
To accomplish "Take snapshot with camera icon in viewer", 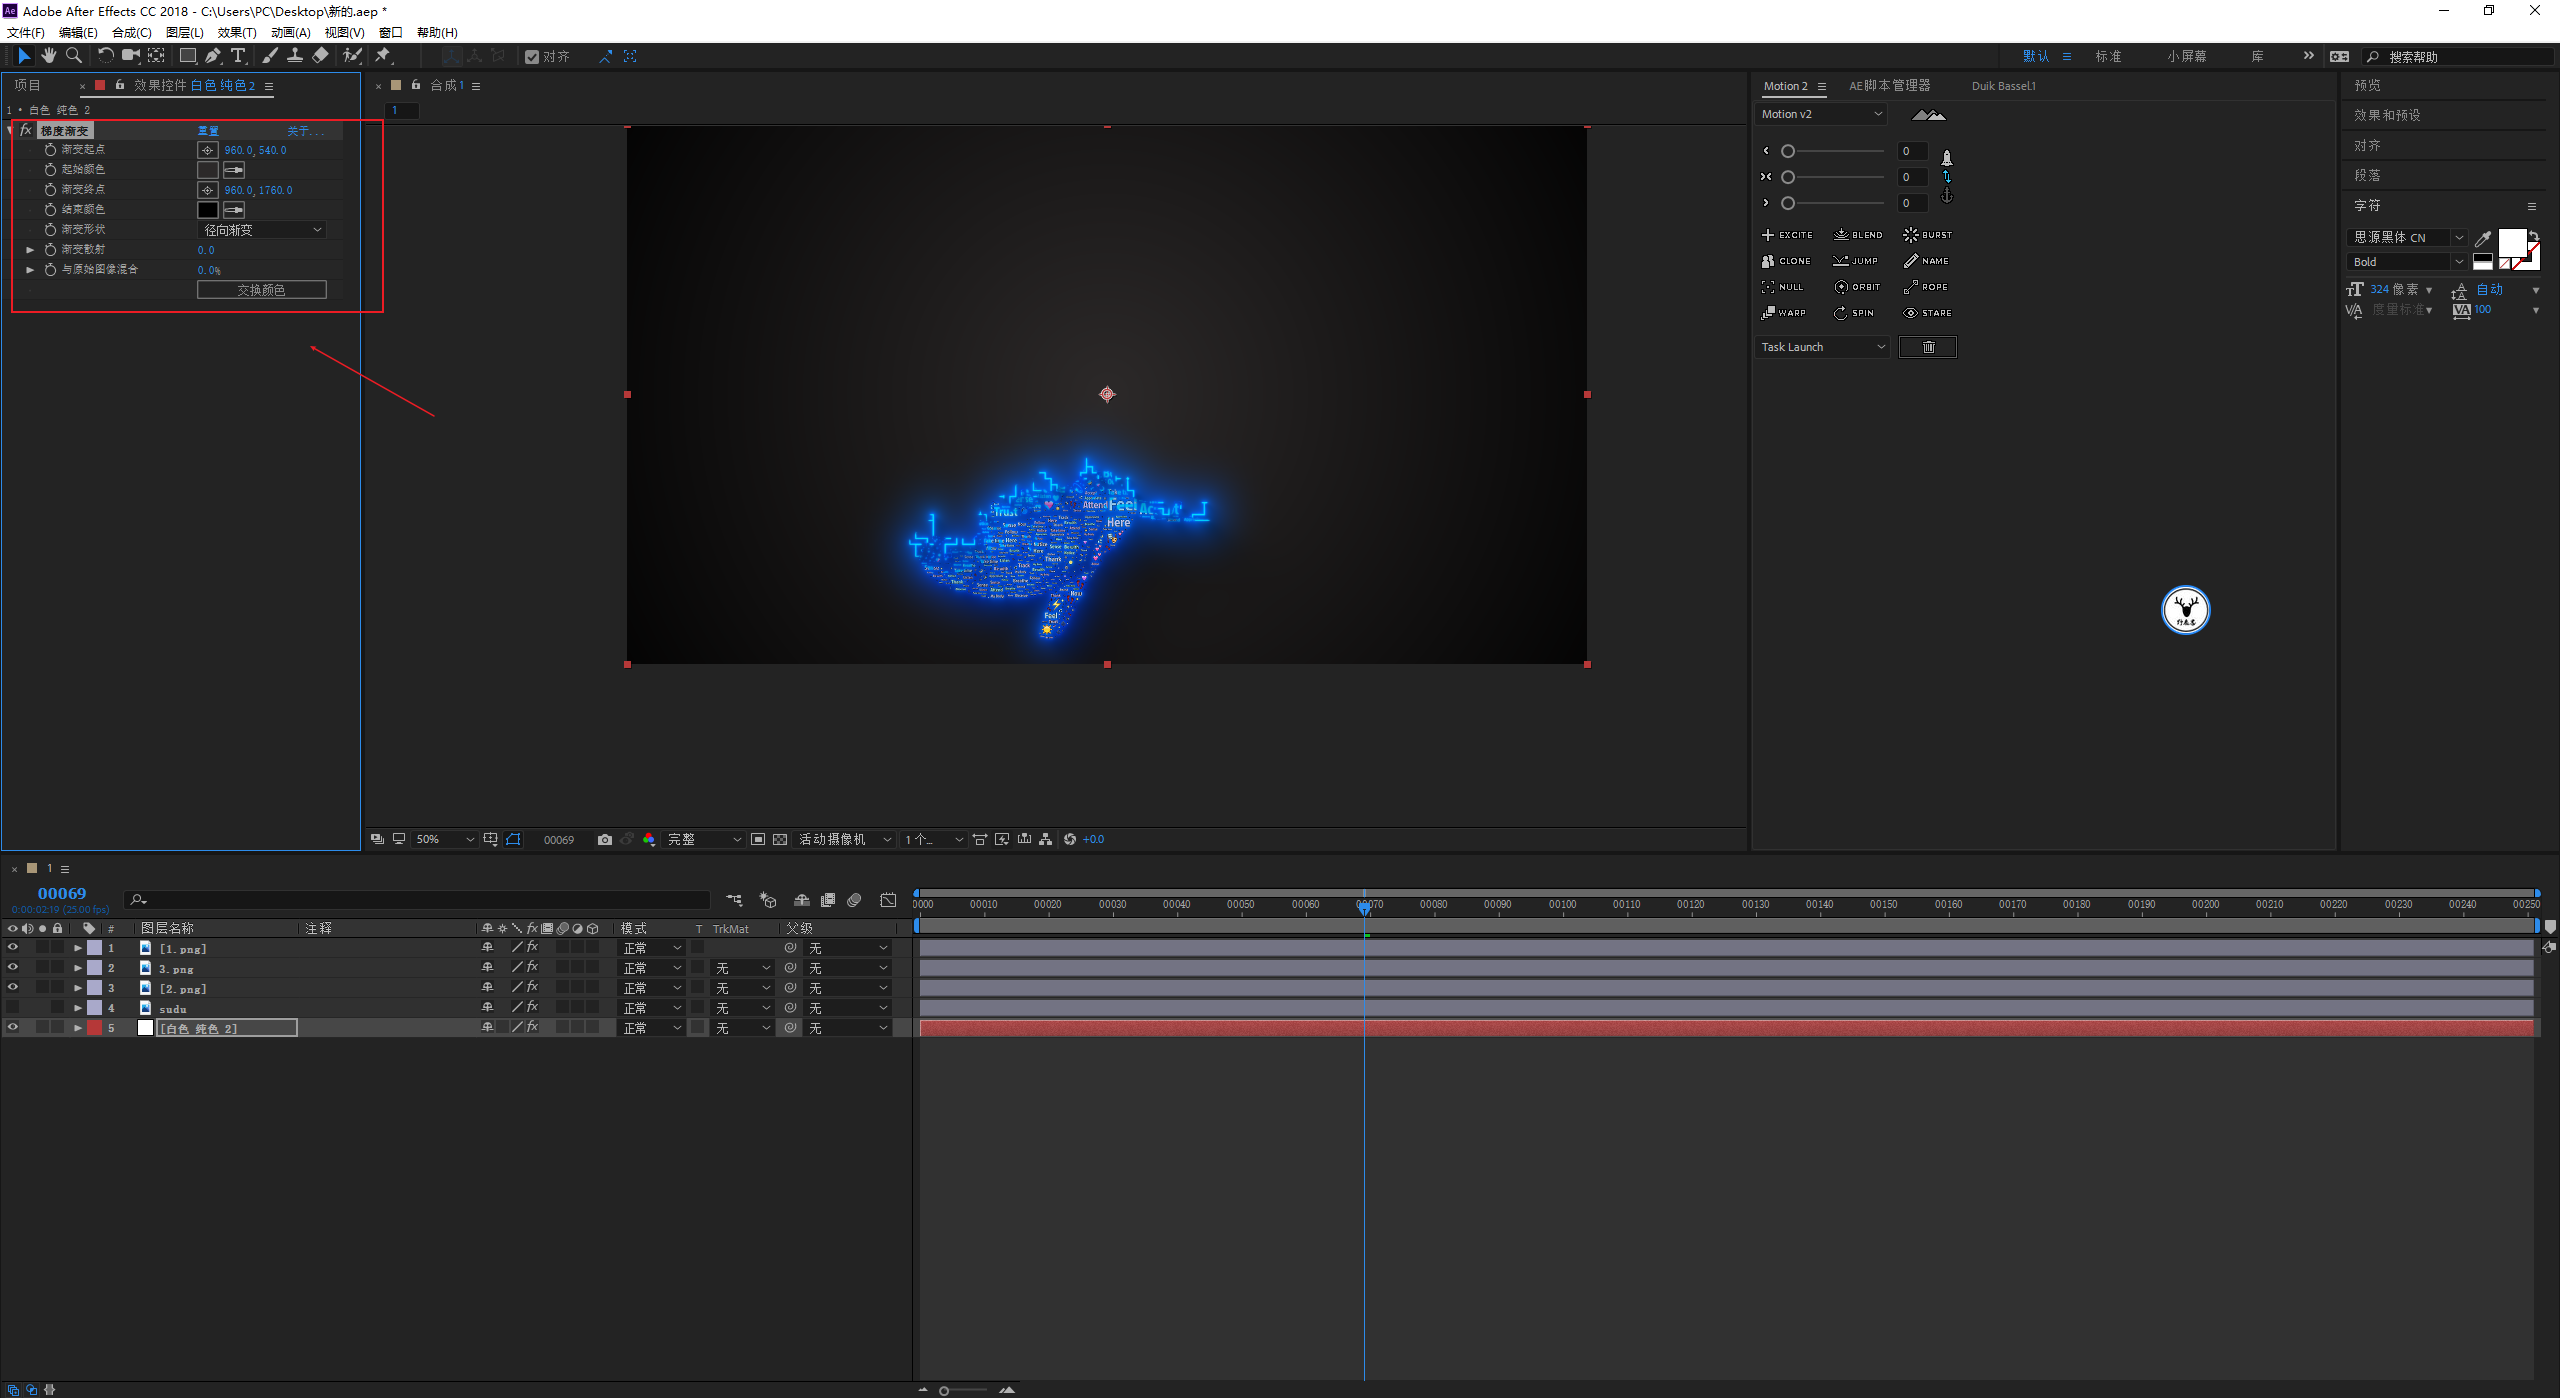I will 604,840.
